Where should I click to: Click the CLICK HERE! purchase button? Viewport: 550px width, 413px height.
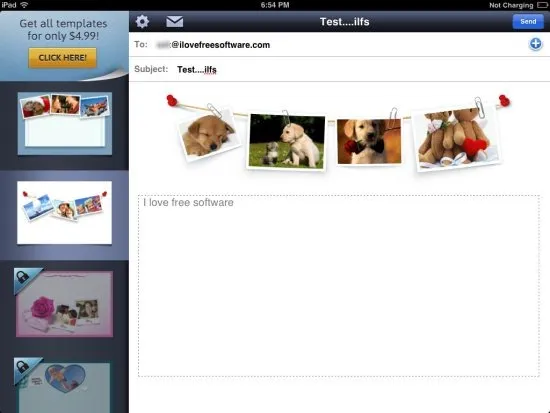[62, 58]
